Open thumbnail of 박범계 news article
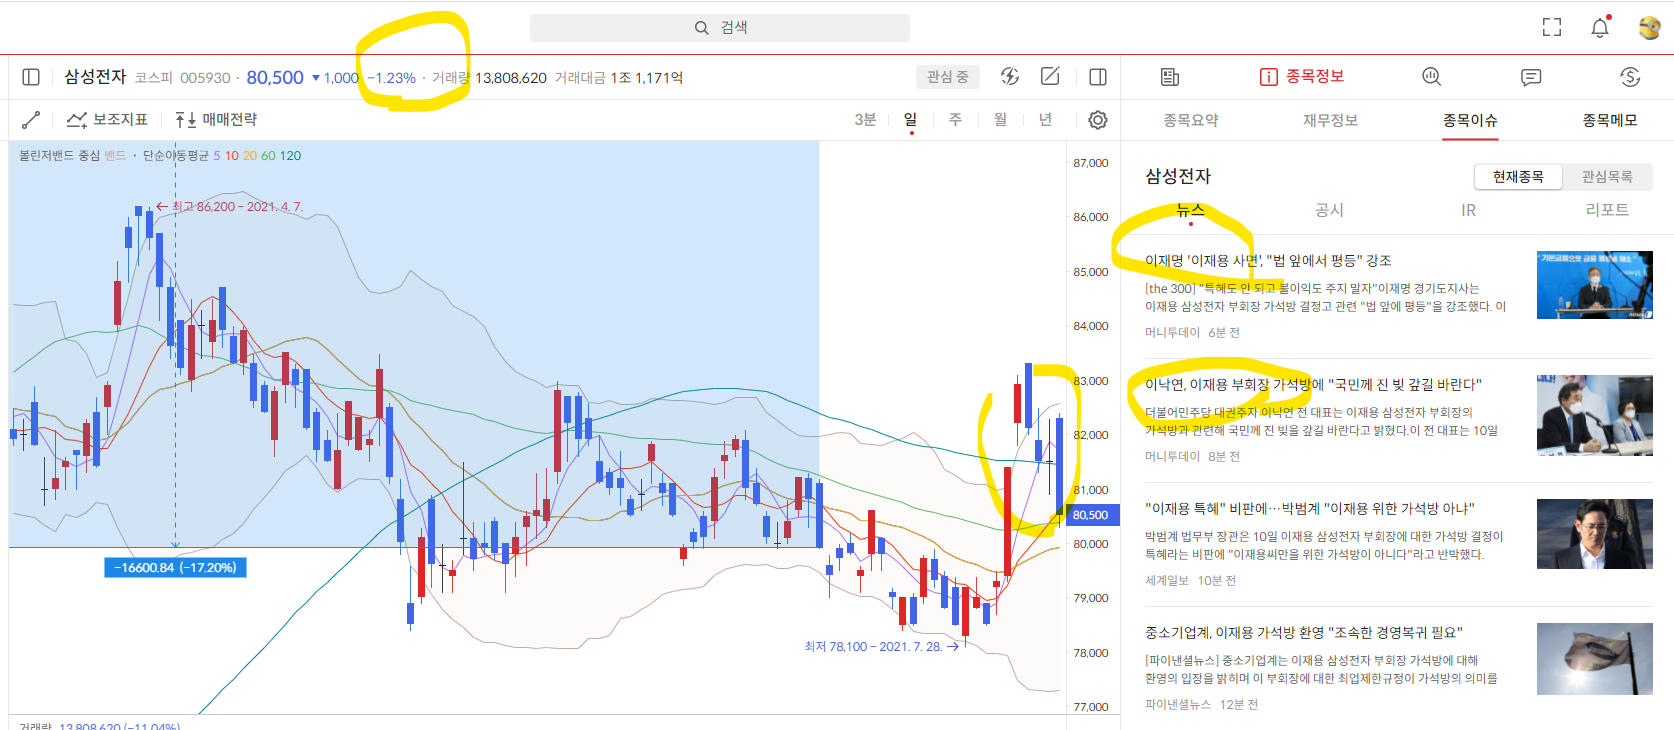The width and height of the screenshot is (1674, 730). click(x=1595, y=534)
